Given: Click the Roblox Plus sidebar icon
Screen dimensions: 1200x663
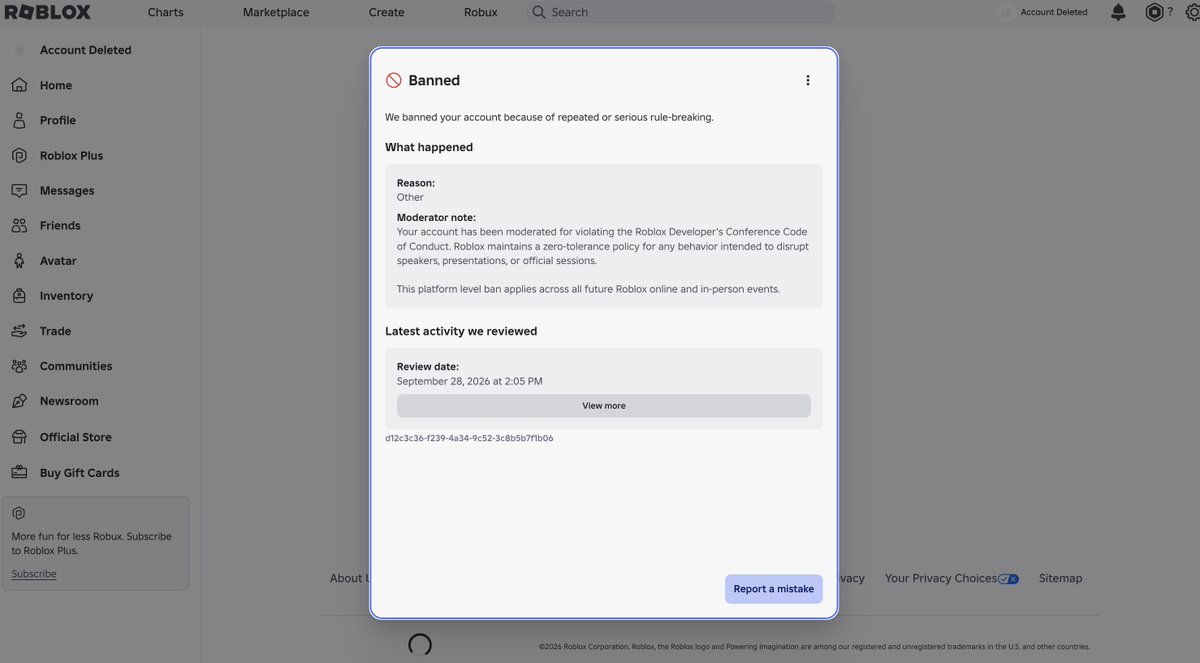Looking at the screenshot, I should tap(19, 155).
